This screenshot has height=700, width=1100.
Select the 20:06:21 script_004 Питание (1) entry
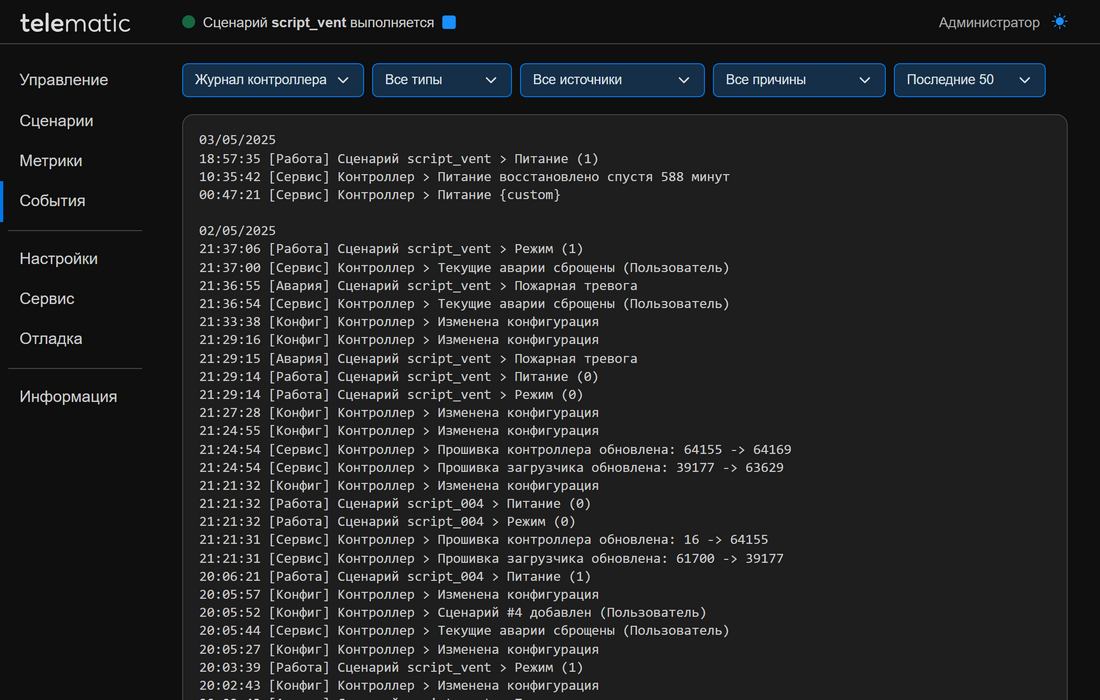tap(395, 577)
